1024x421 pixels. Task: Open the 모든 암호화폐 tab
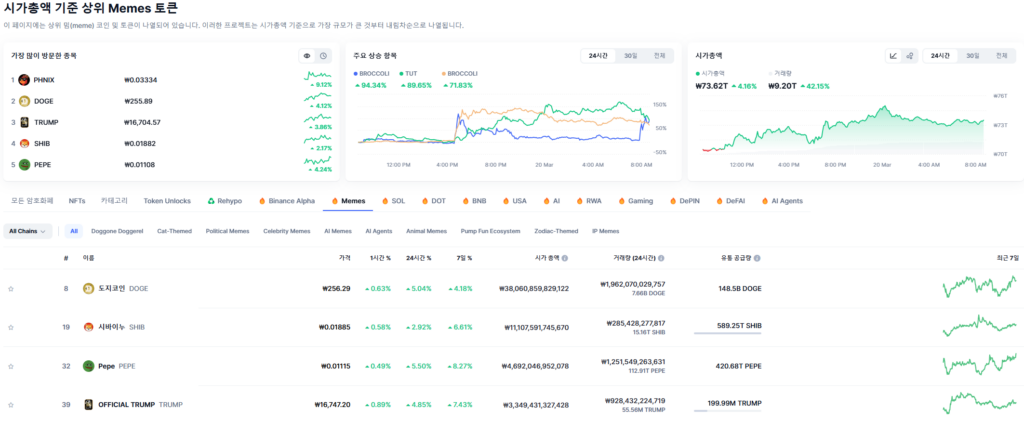click(32, 201)
